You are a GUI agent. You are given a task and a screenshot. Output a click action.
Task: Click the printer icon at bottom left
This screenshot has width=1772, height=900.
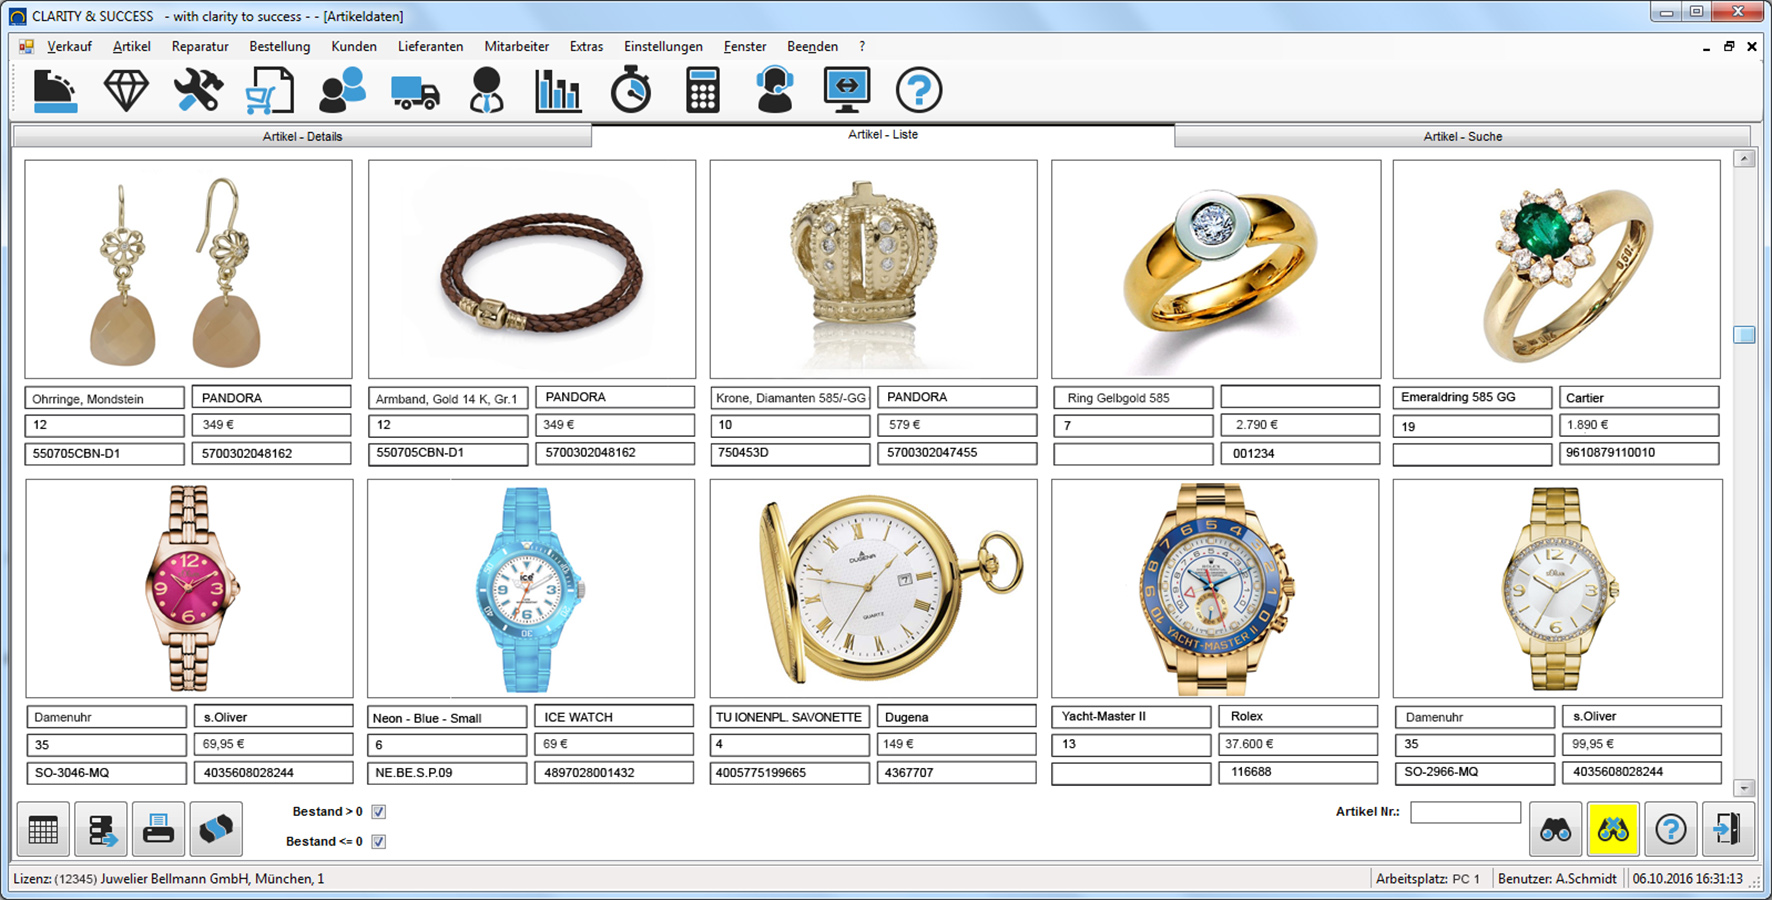[x=158, y=829]
